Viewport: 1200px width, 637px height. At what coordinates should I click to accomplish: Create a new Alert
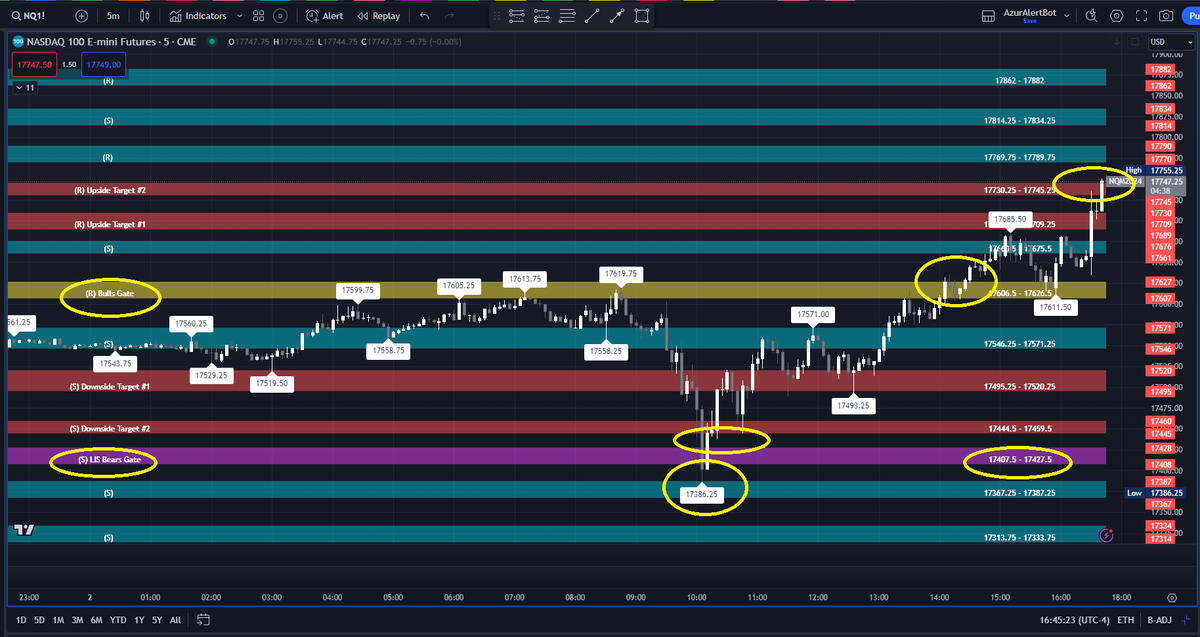pyautogui.click(x=324, y=16)
